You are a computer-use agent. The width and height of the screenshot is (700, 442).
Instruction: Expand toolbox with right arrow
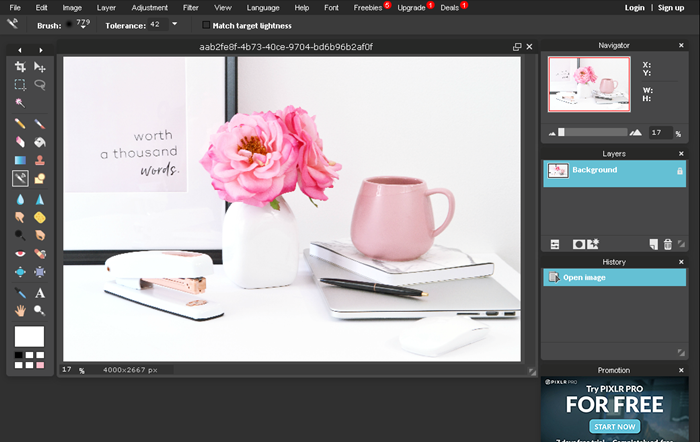pos(41,50)
